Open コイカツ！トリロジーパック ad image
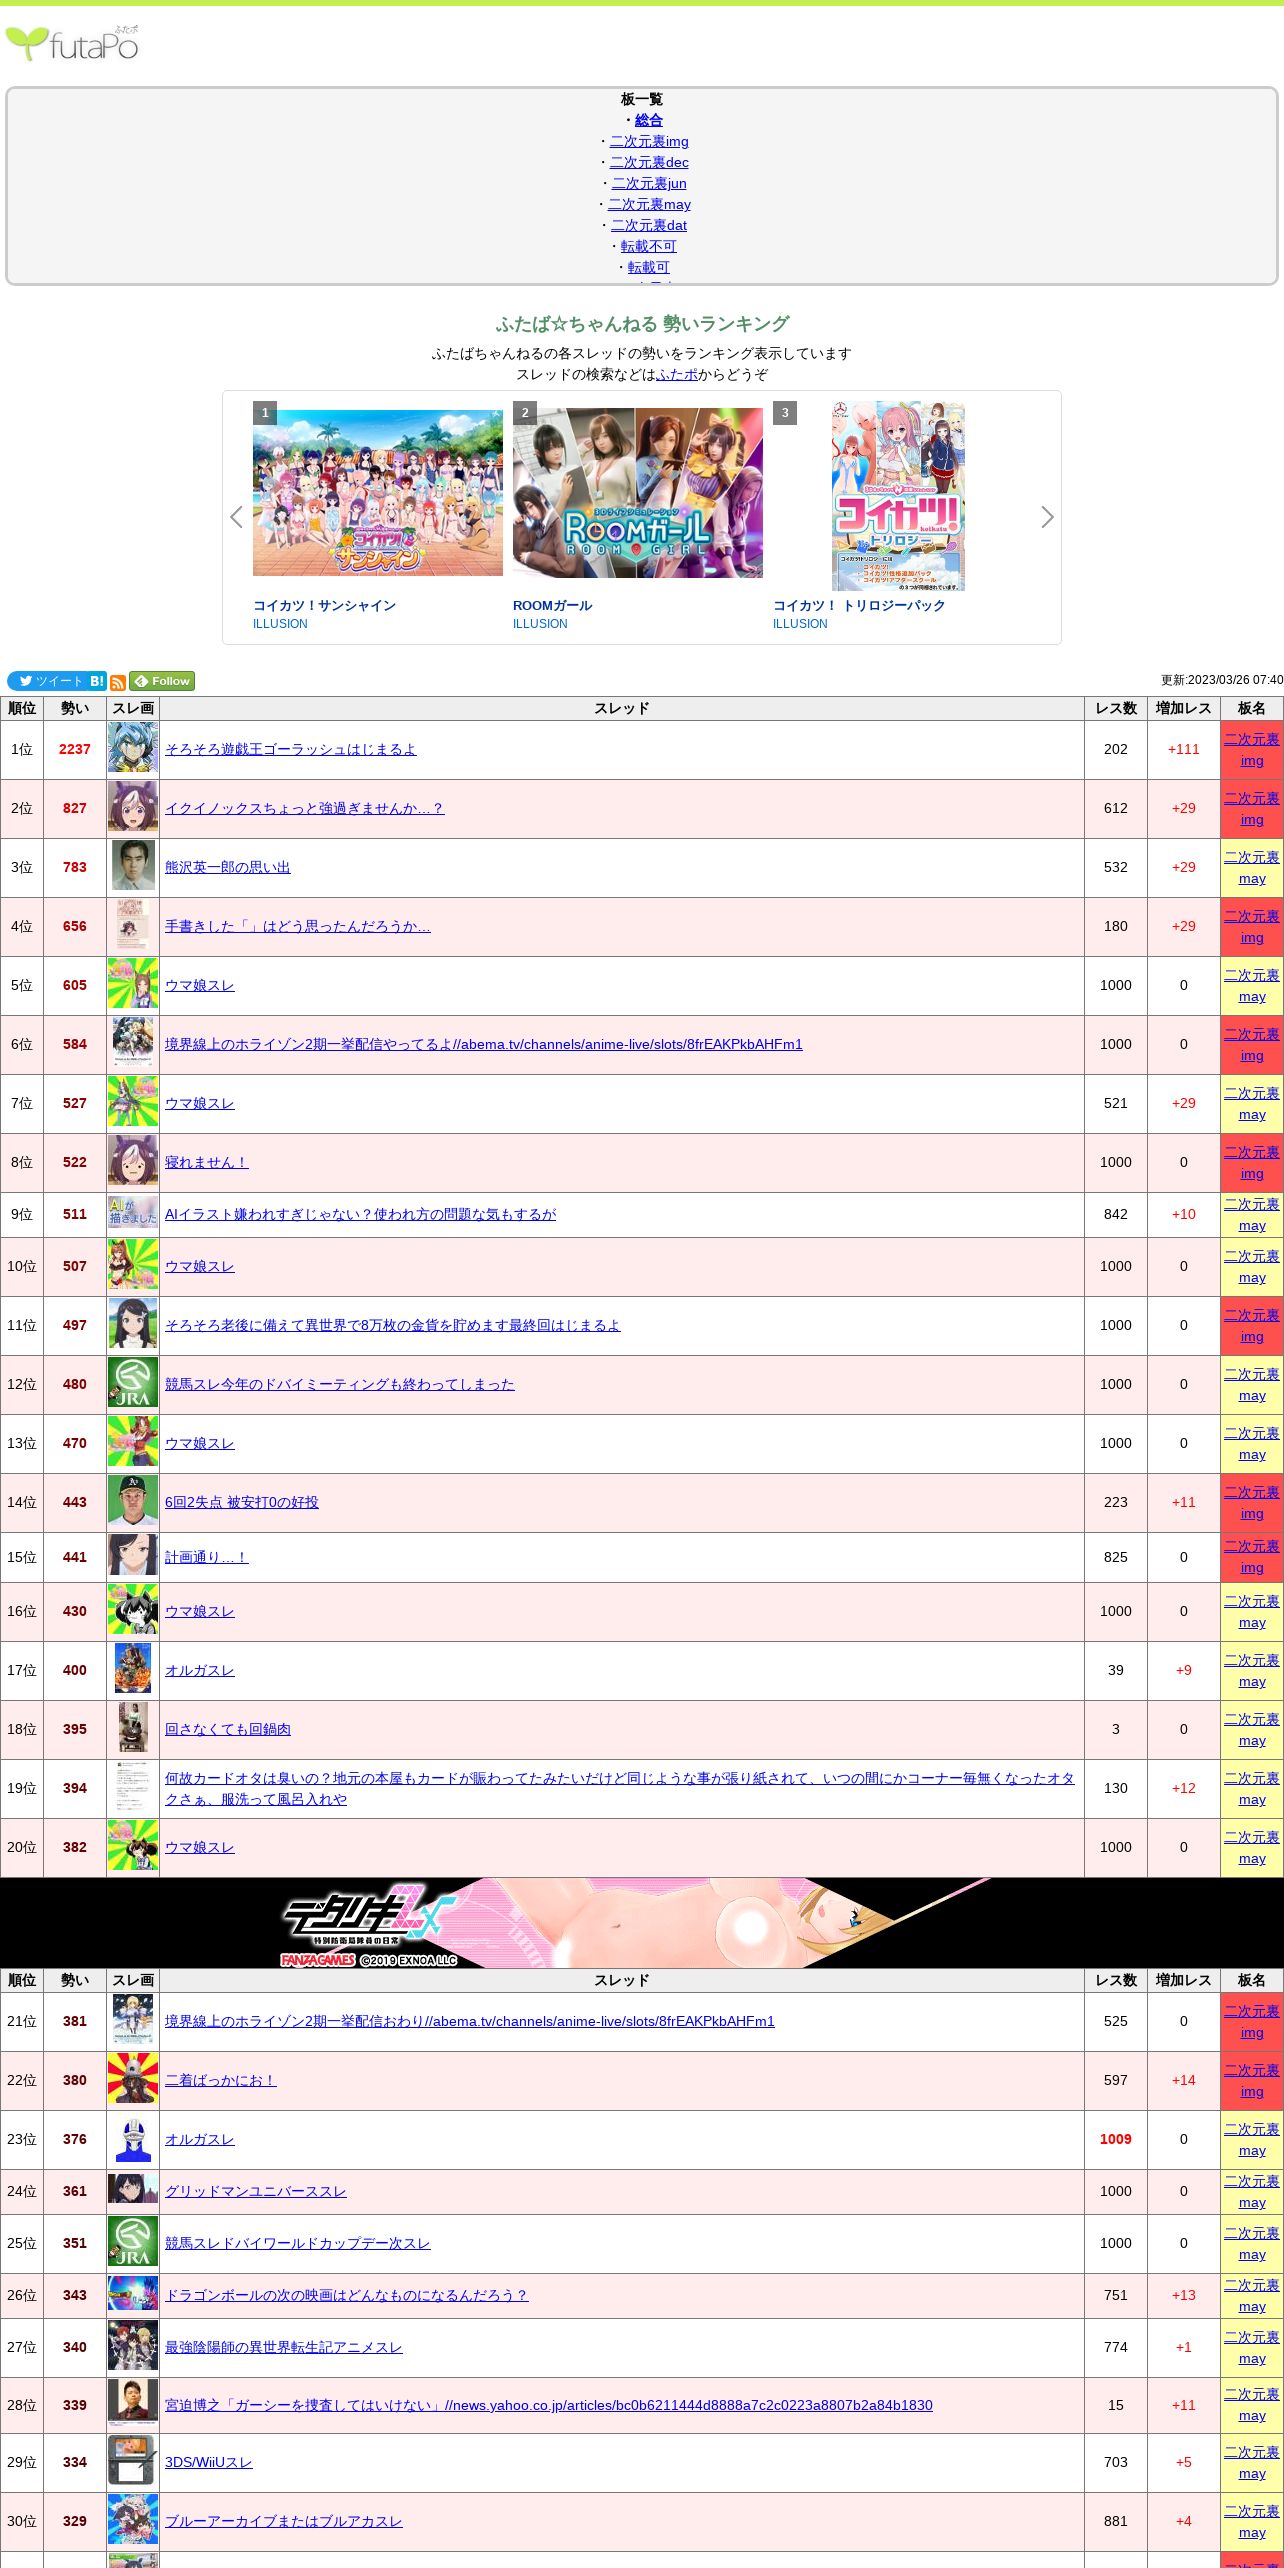Screen dimensions: 1284x2568 tap(898, 496)
